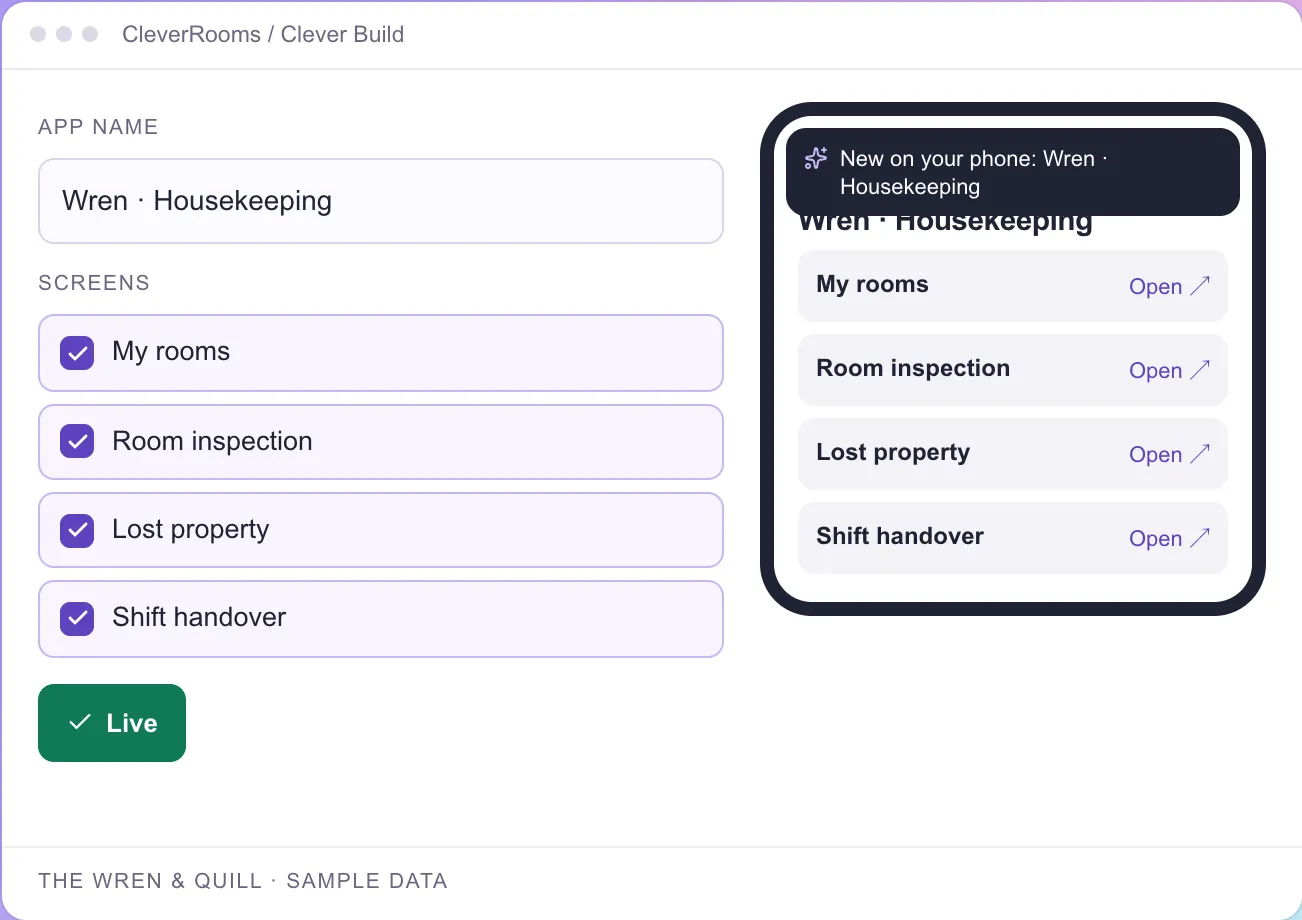This screenshot has height=920, width=1302.
Task: Click the "CleverRooms / Clever Build" title text
Action: (263, 34)
